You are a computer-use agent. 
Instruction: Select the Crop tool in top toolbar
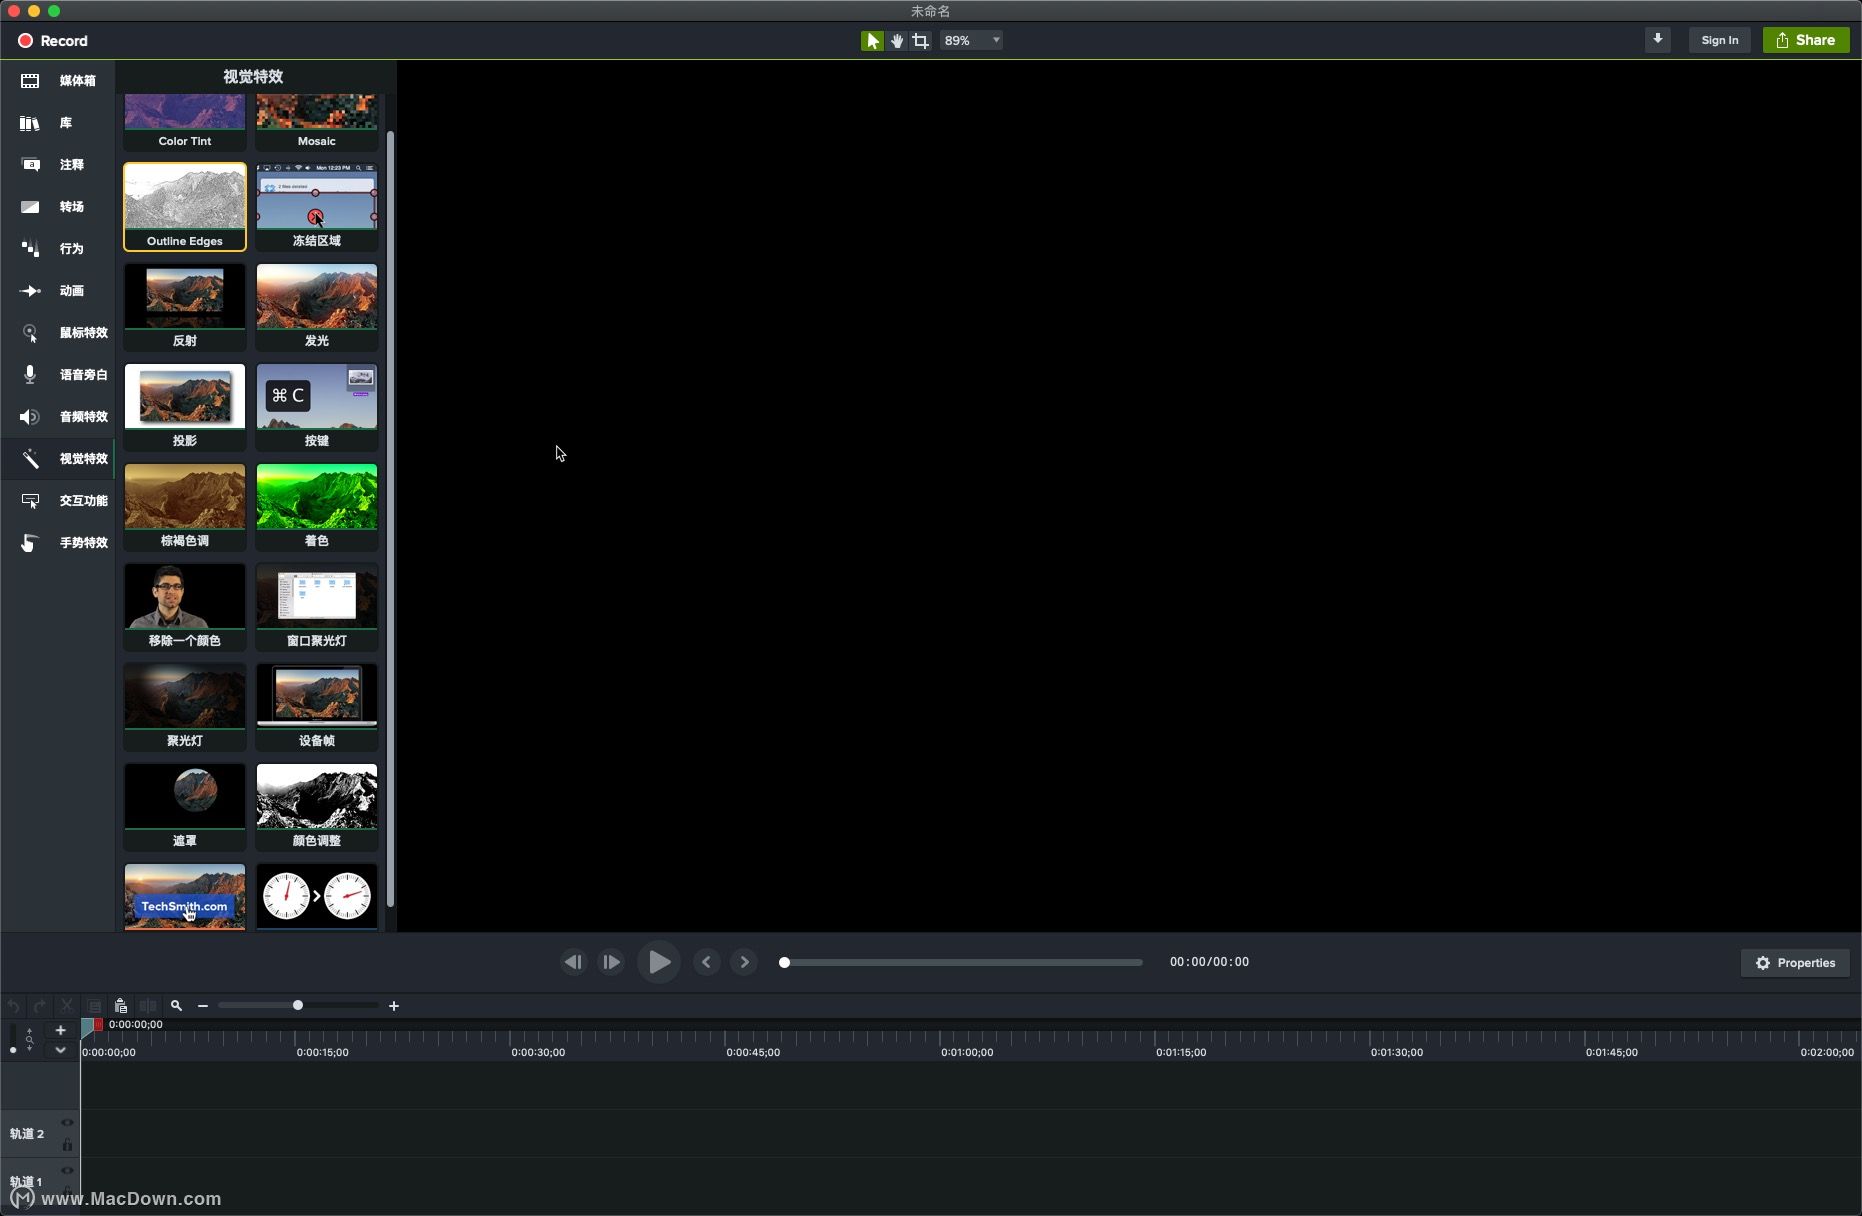tap(920, 41)
